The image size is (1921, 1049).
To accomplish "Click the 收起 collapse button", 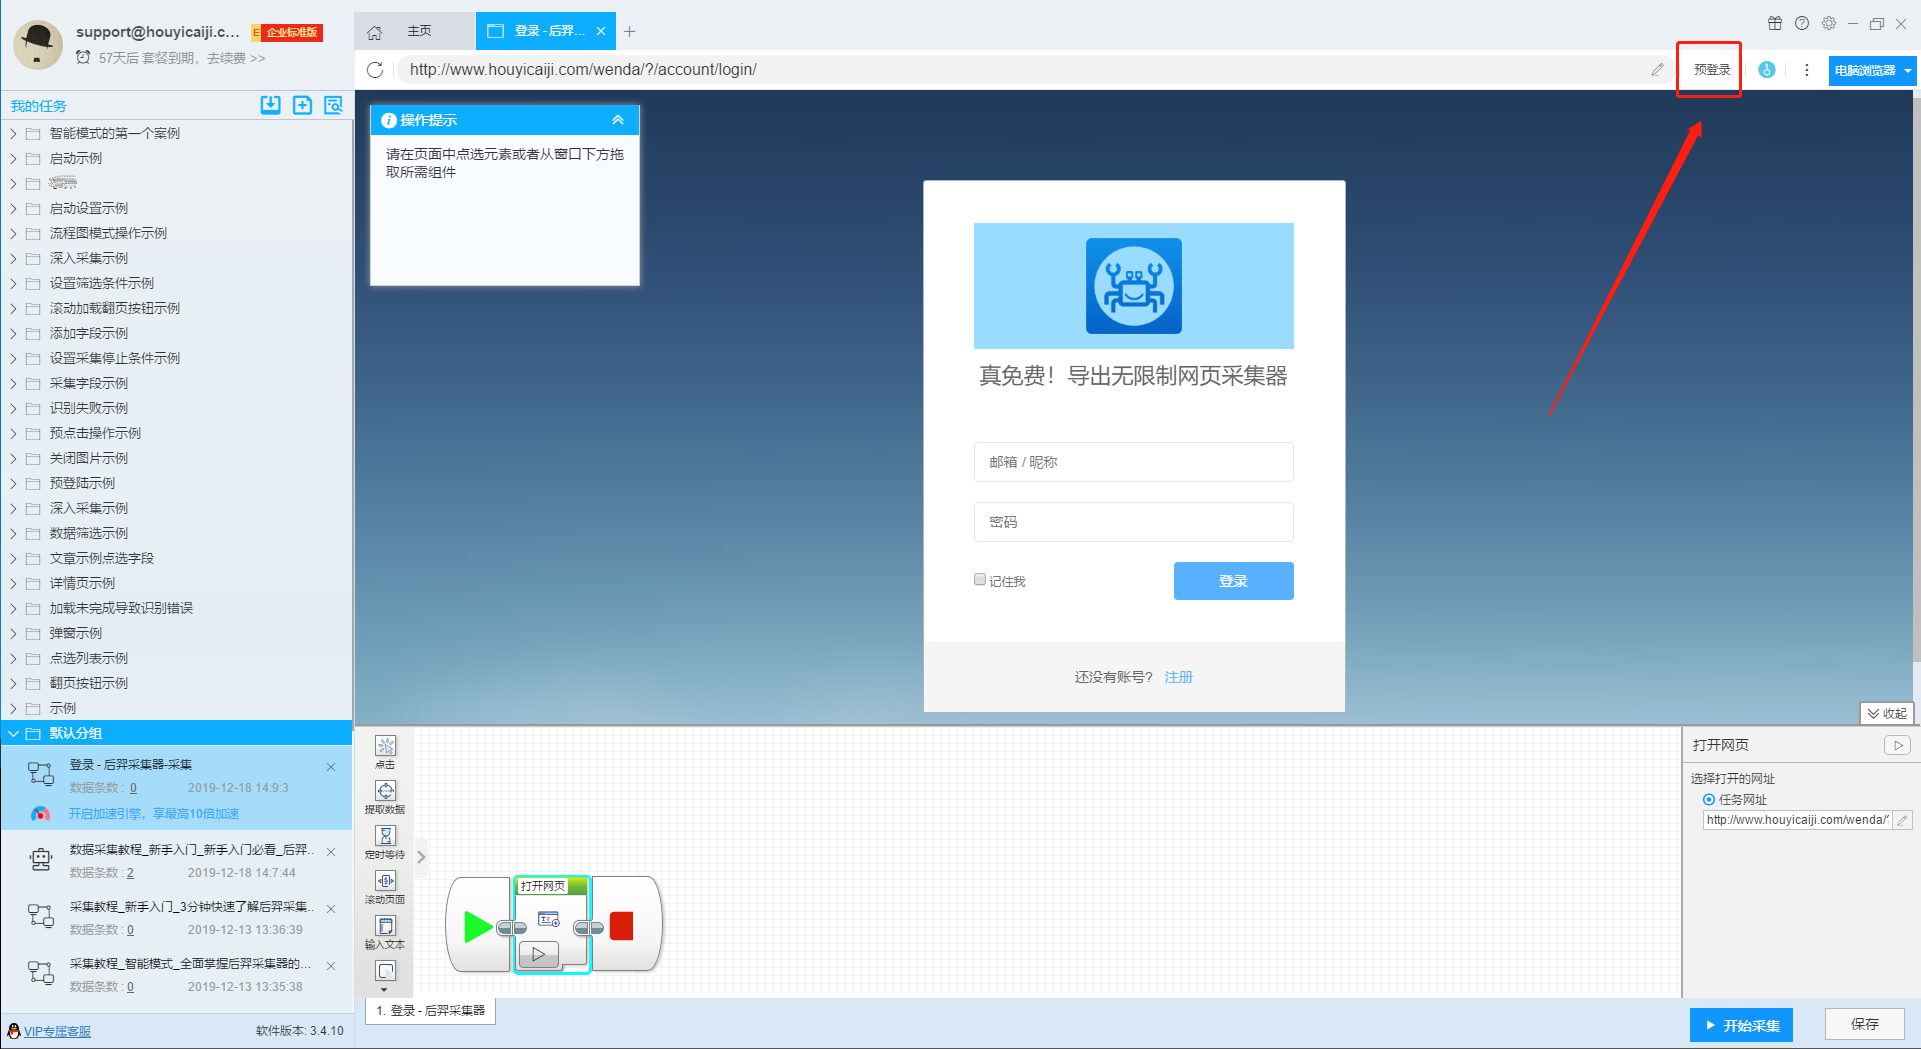I will (x=1886, y=713).
